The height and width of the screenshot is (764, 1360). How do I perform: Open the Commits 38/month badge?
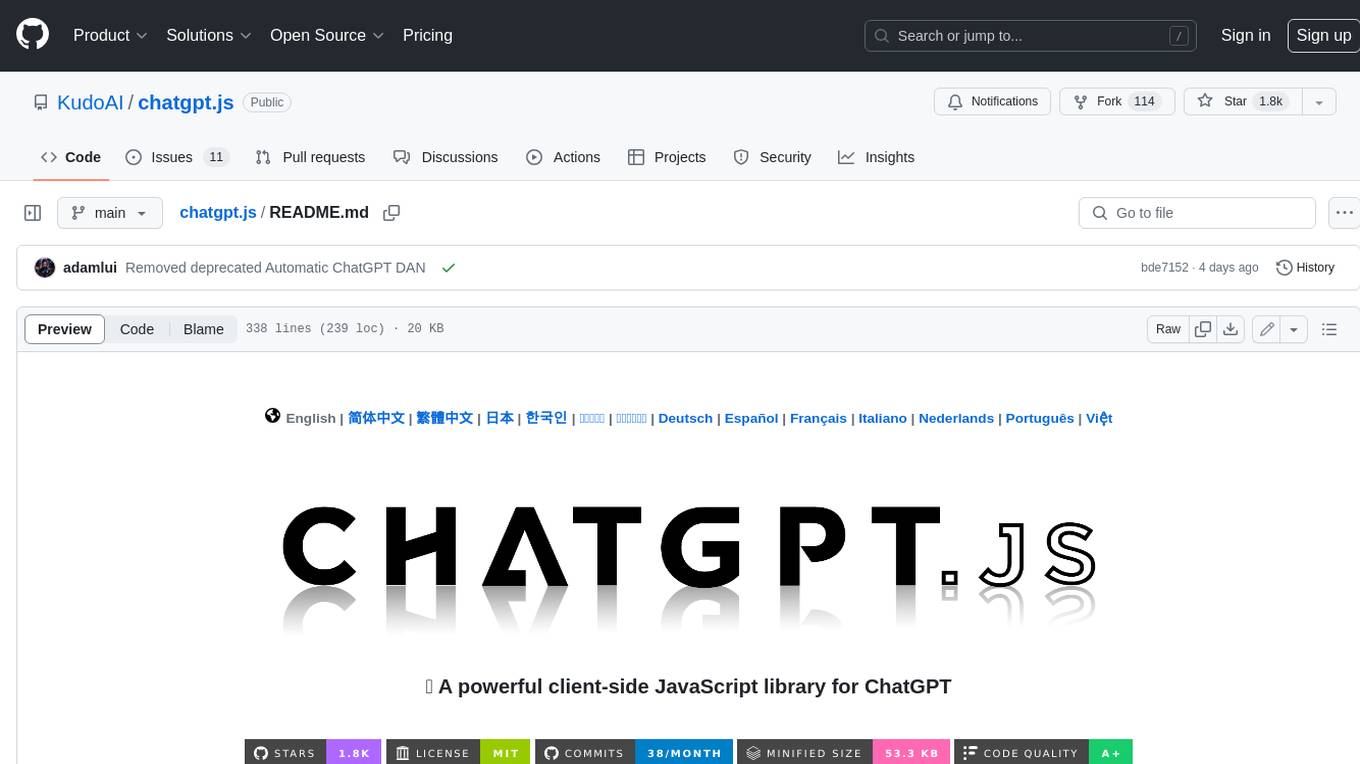click(634, 752)
